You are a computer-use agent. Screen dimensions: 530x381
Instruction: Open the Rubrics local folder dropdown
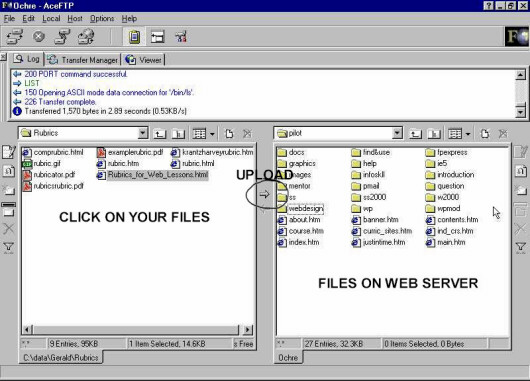coord(143,133)
